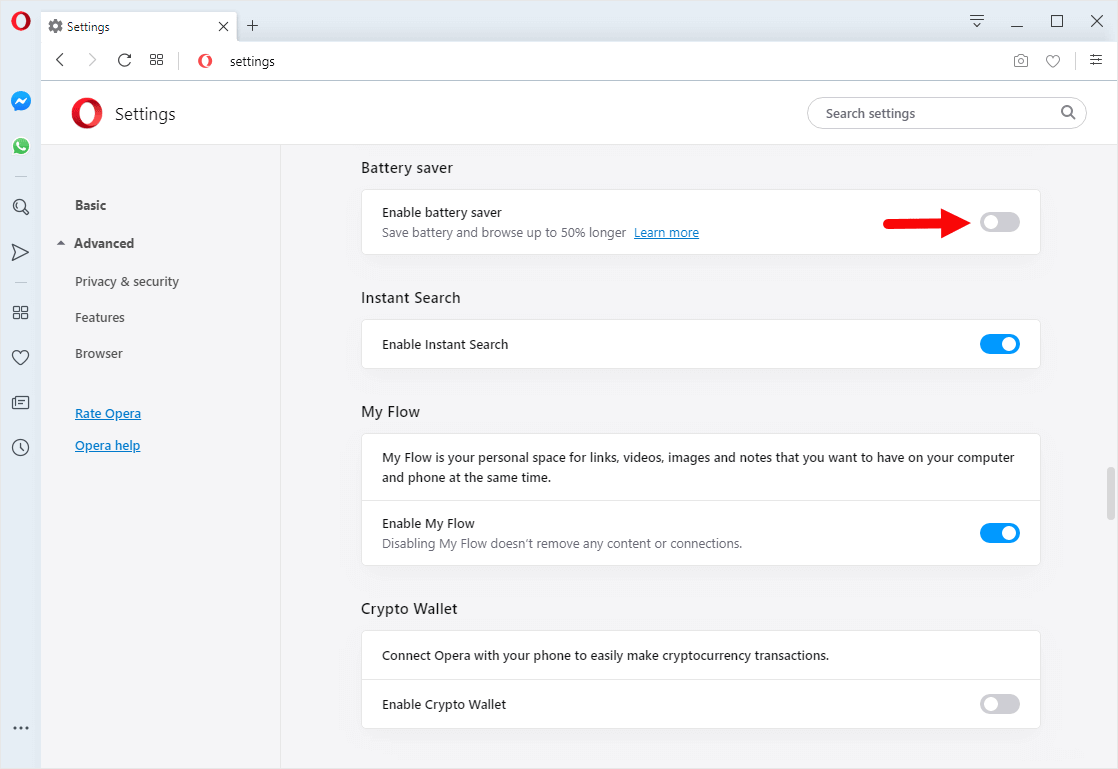Turn off the My Flow toggle
Image resolution: width=1118 pixels, height=769 pixels.
(x=1000, y=533)
